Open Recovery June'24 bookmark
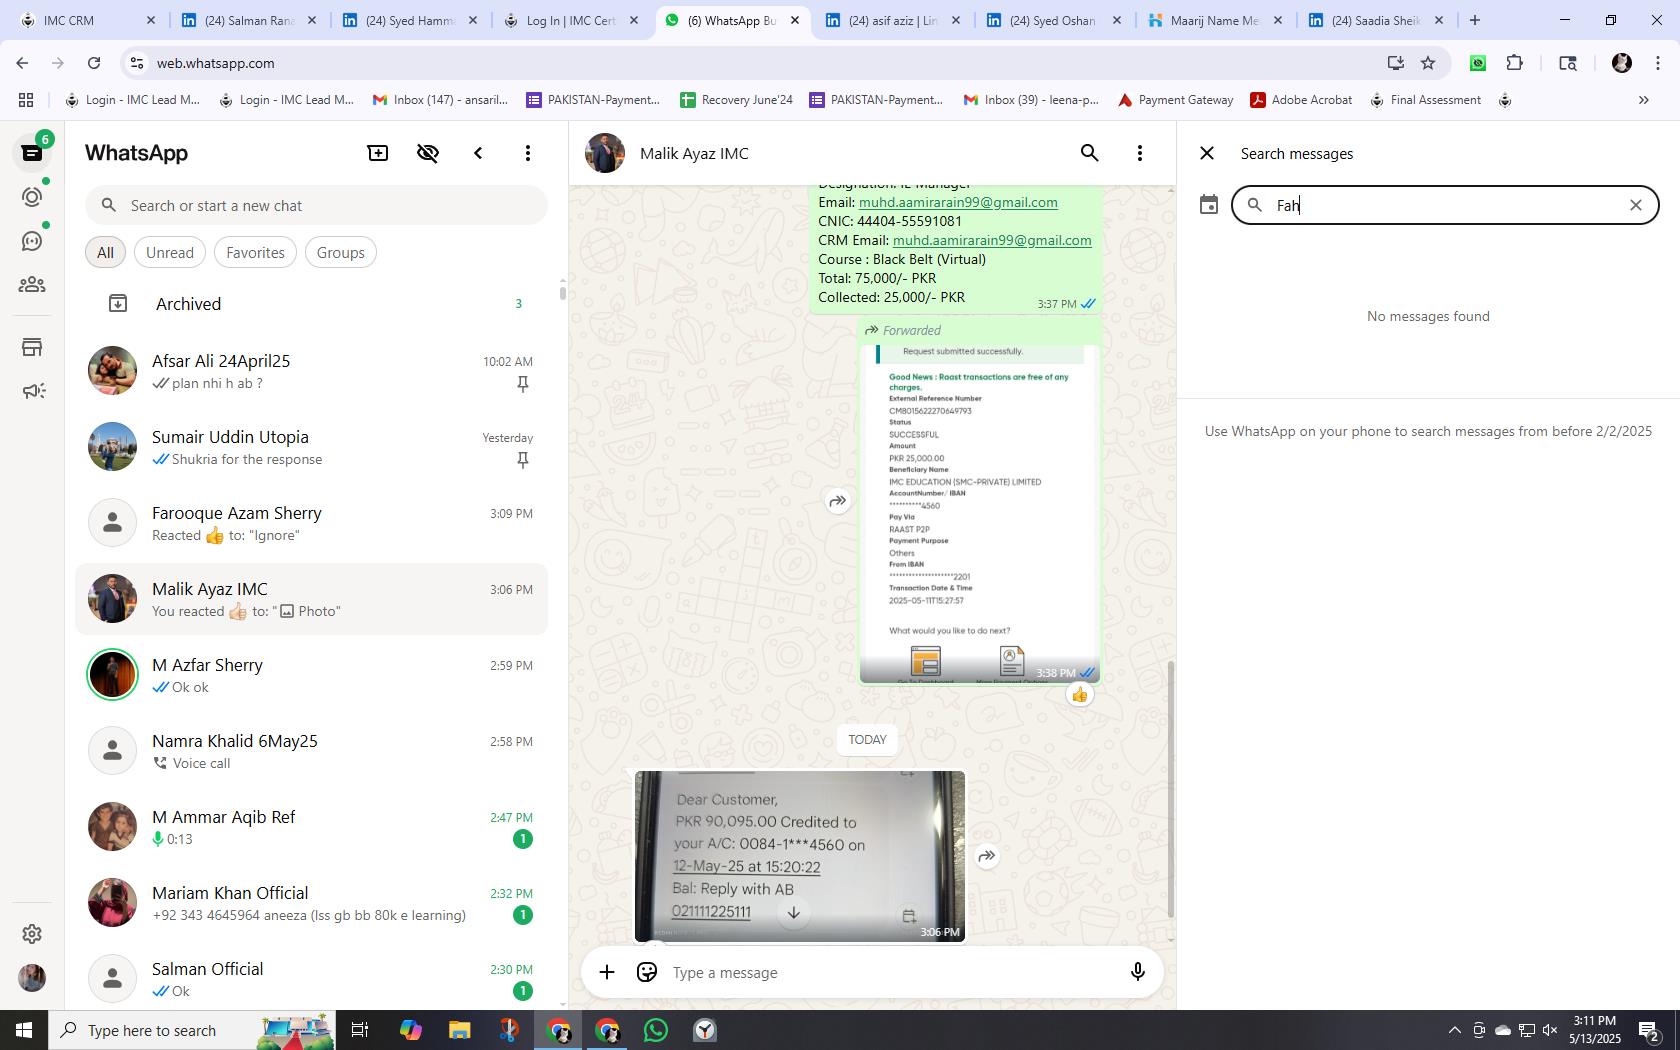 736,100
